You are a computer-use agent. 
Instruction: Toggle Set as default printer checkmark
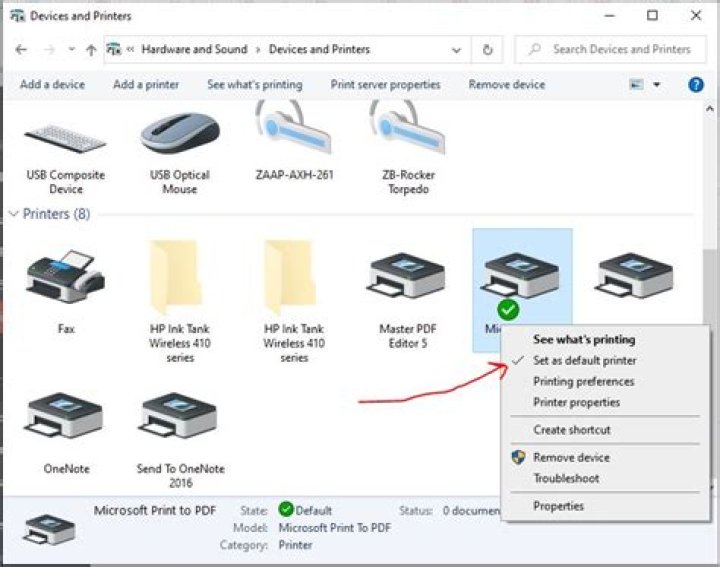tap(518, 361)
